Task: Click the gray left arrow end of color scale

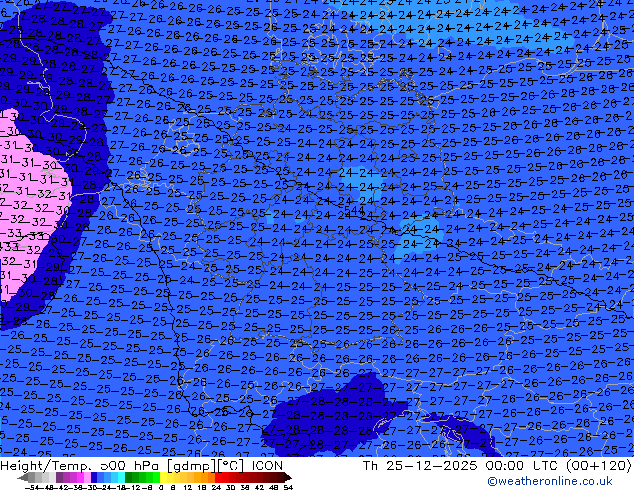Action: [x=23, y=477]
